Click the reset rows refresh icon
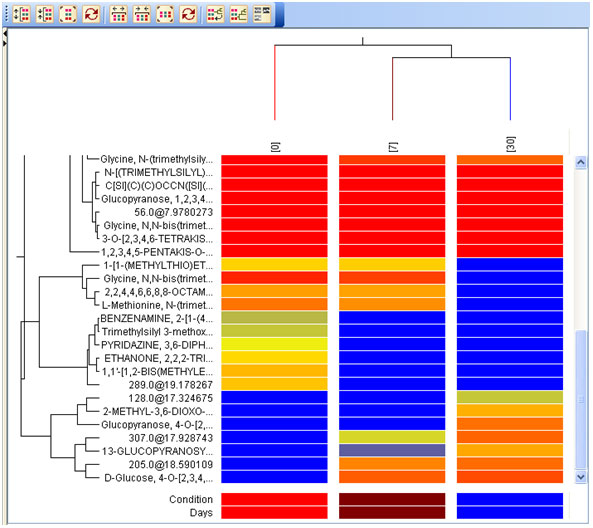This screenshot has width=593, height=528. point(91,14)
